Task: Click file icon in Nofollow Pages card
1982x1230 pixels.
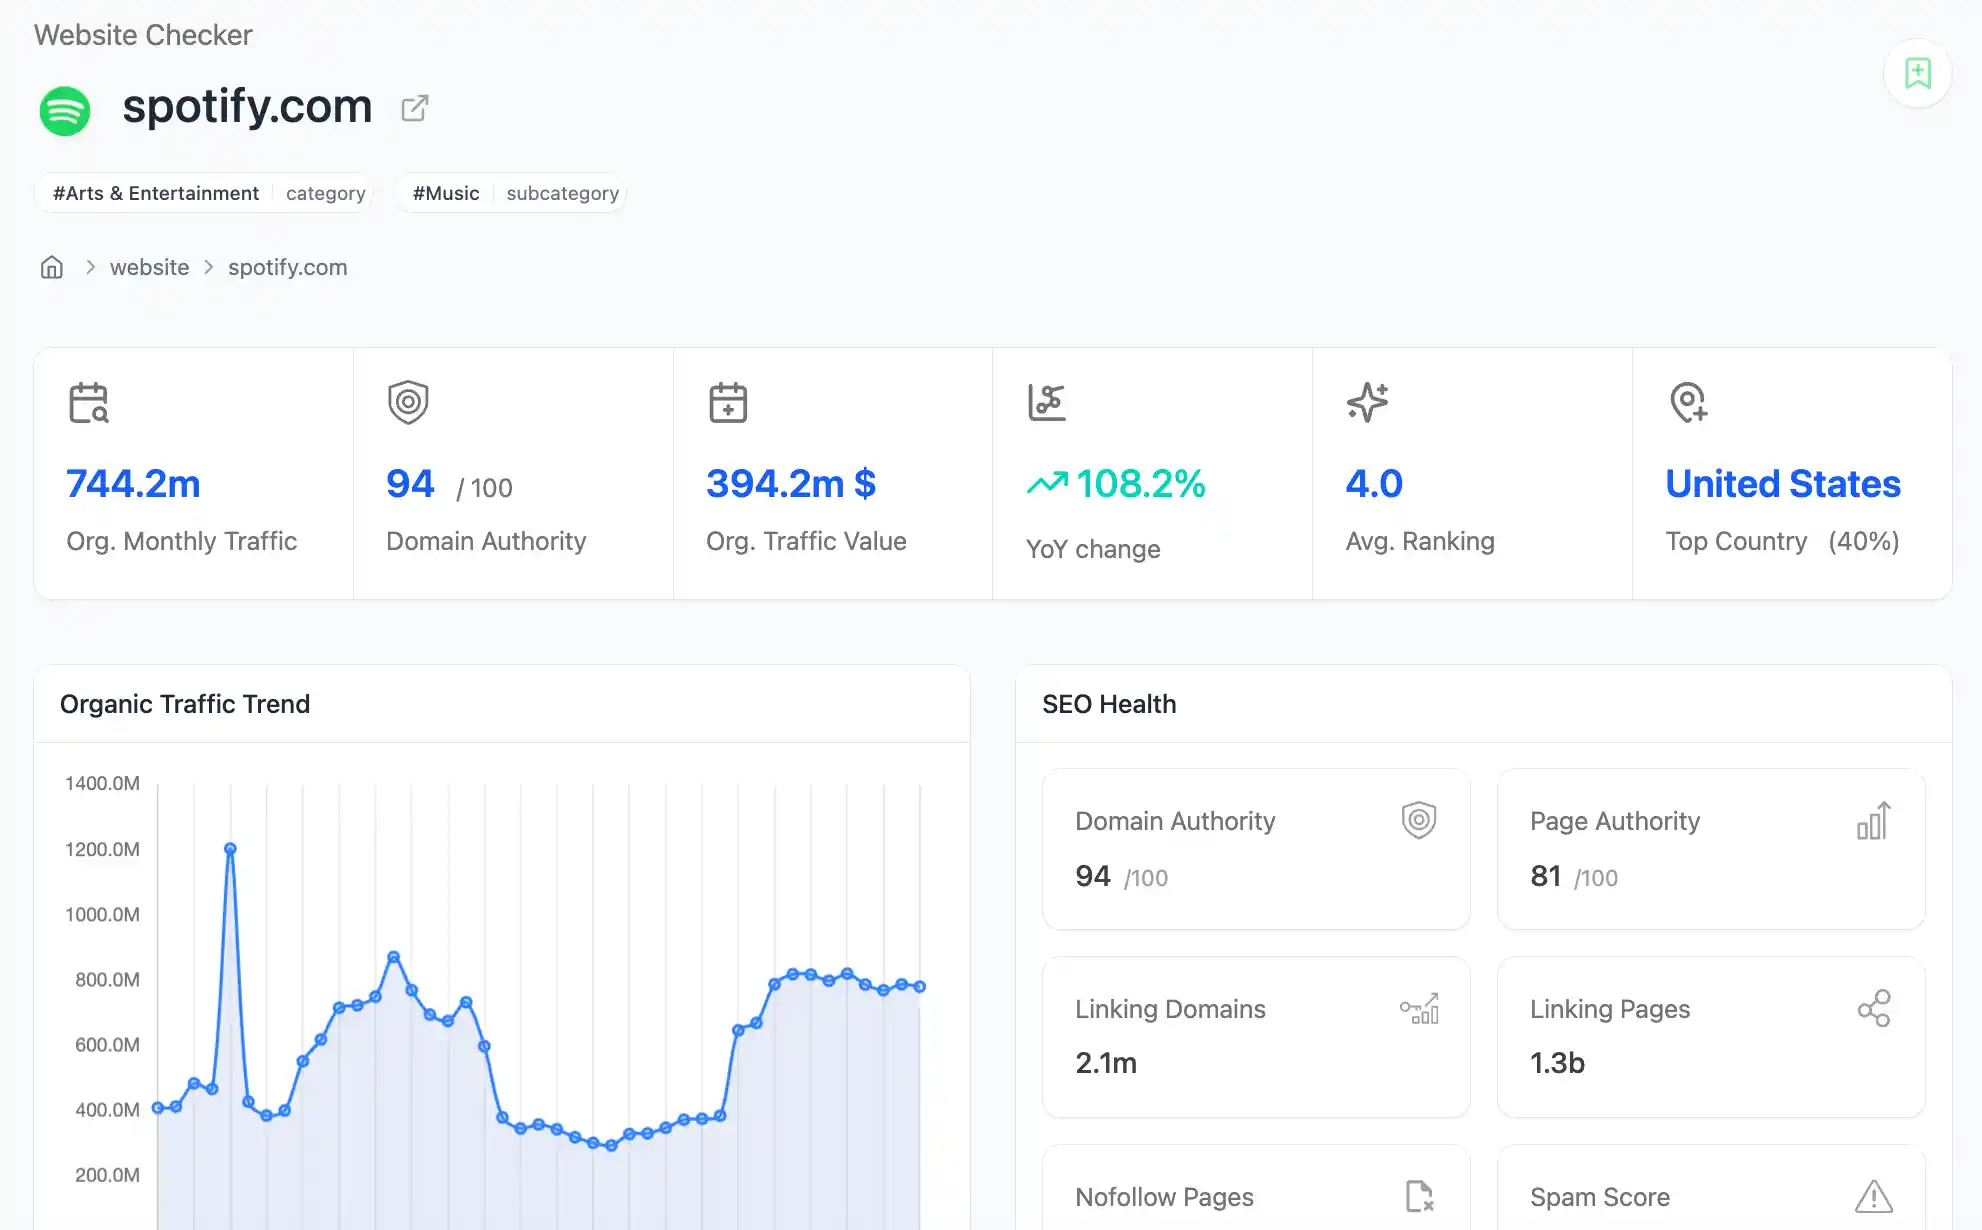Action: 1419,1196
